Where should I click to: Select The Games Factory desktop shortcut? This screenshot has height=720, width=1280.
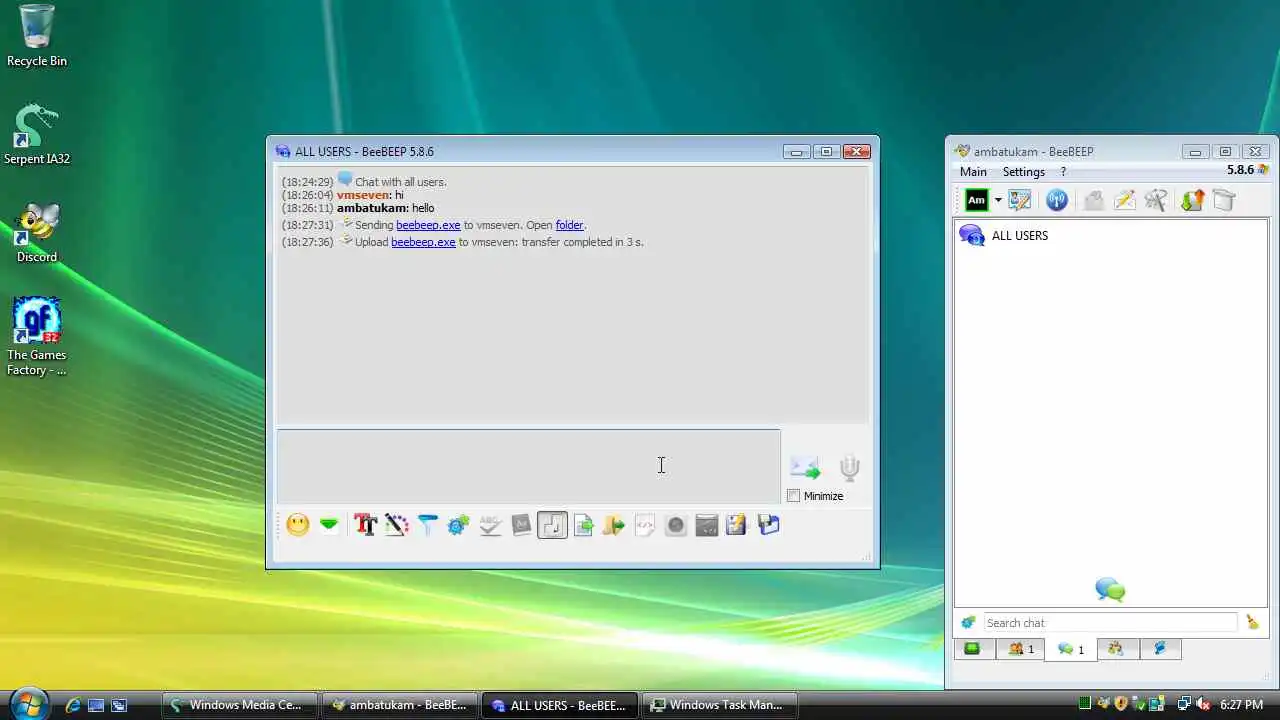click(x=37, y=337)
